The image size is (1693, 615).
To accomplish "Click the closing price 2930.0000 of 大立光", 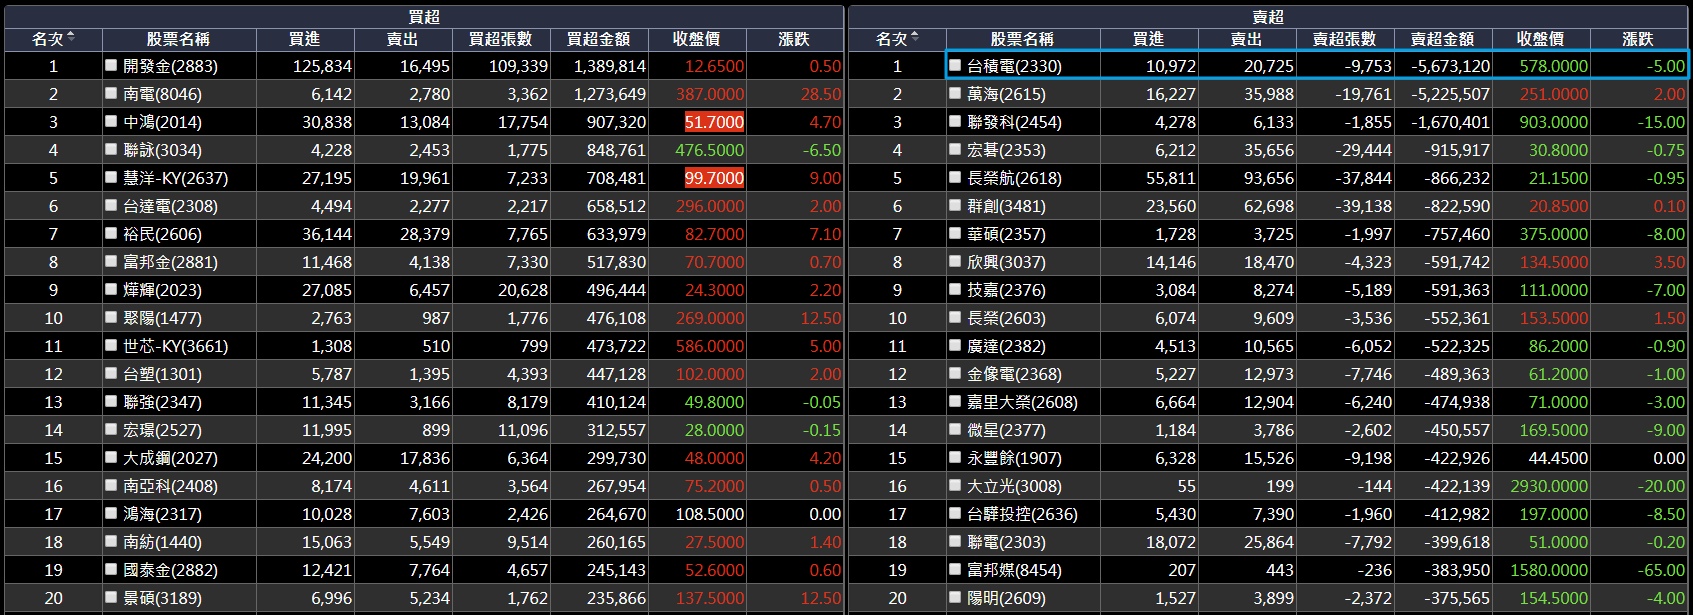I will (1549, 486).
